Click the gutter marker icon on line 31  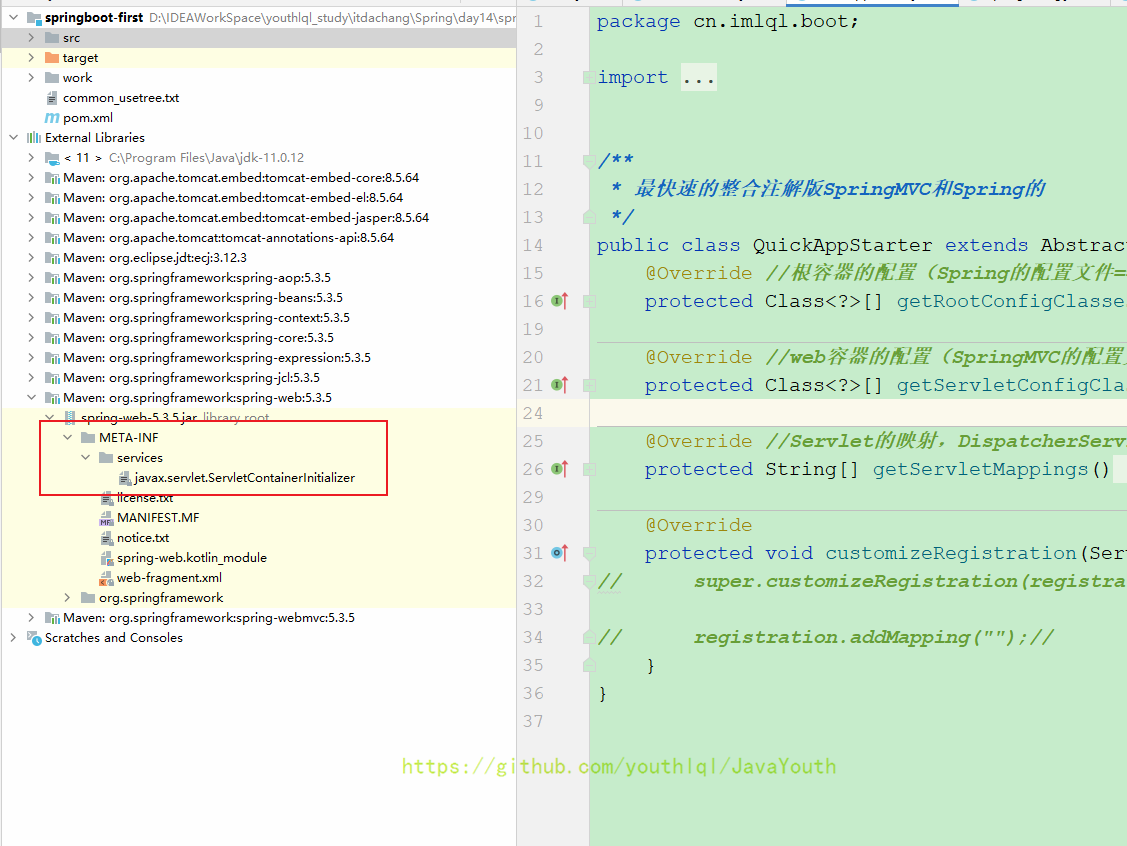(x=559, y=553)
